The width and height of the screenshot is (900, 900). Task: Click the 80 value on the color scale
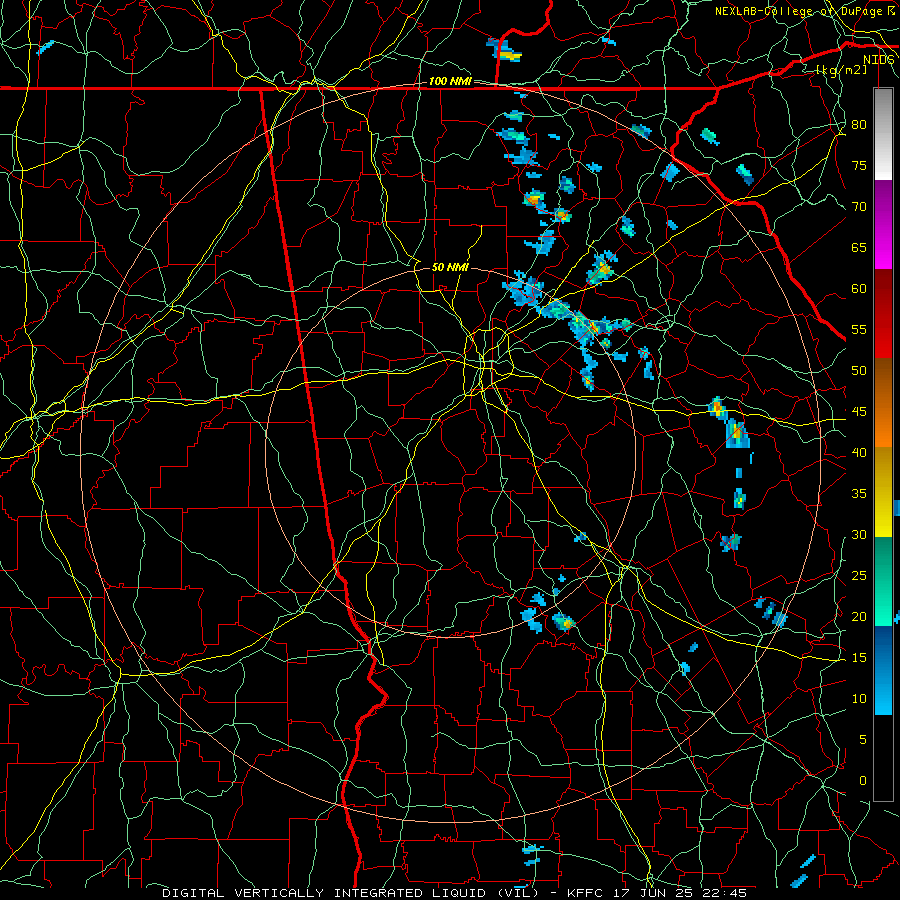859,125
